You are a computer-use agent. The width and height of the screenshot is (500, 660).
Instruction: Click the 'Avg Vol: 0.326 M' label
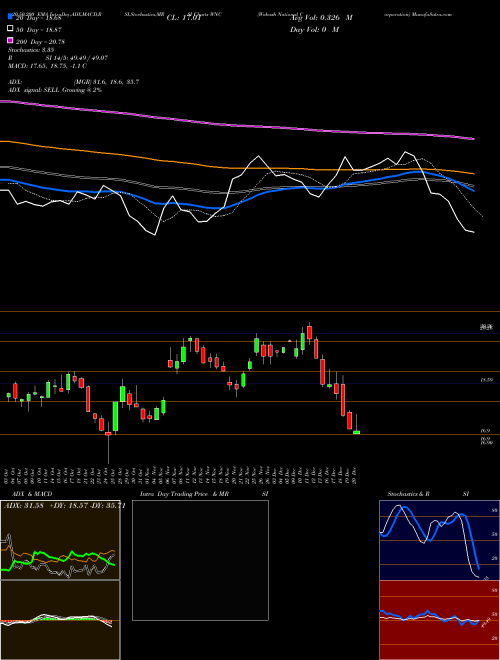coord(322,18)
